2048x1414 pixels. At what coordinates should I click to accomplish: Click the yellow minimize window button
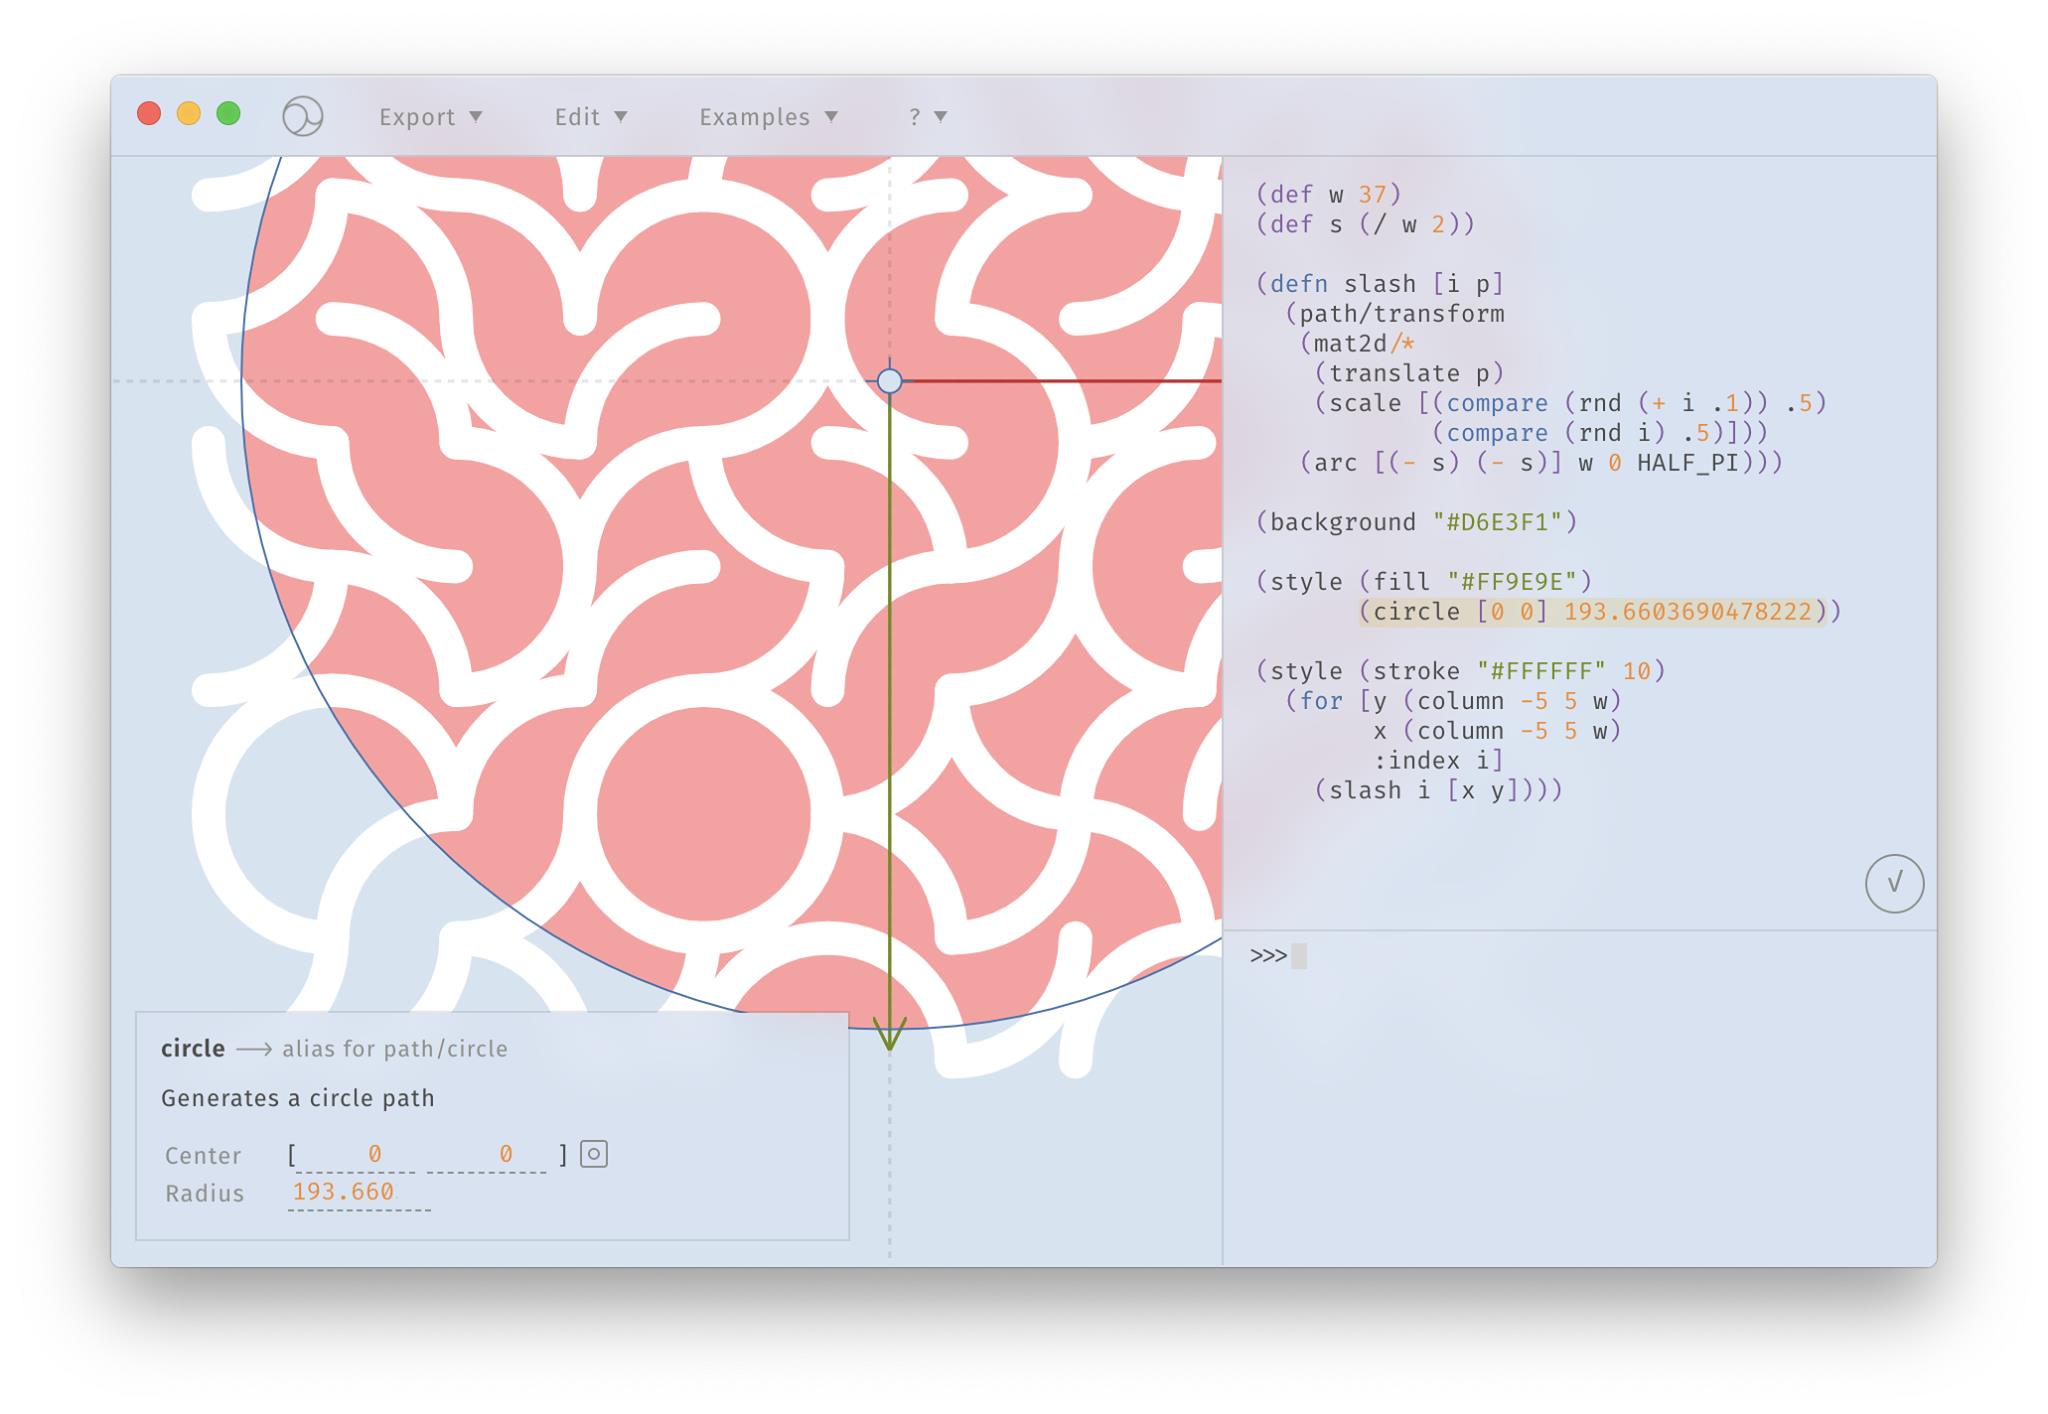(188, 114)
